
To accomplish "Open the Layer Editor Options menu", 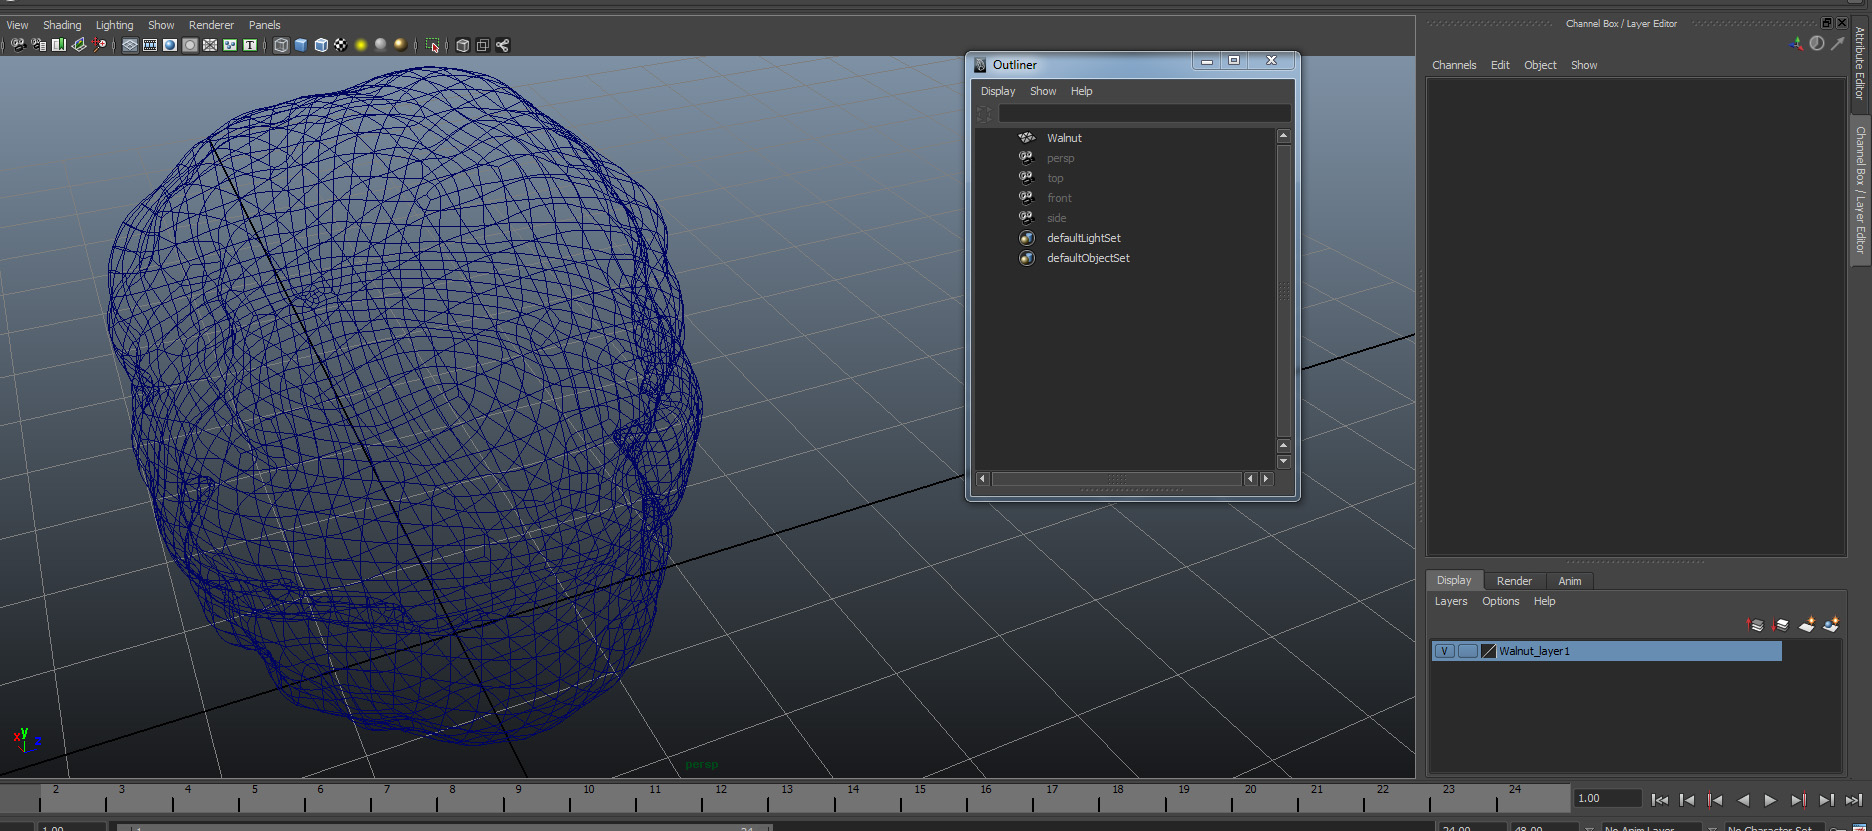I will point(1500,601).
